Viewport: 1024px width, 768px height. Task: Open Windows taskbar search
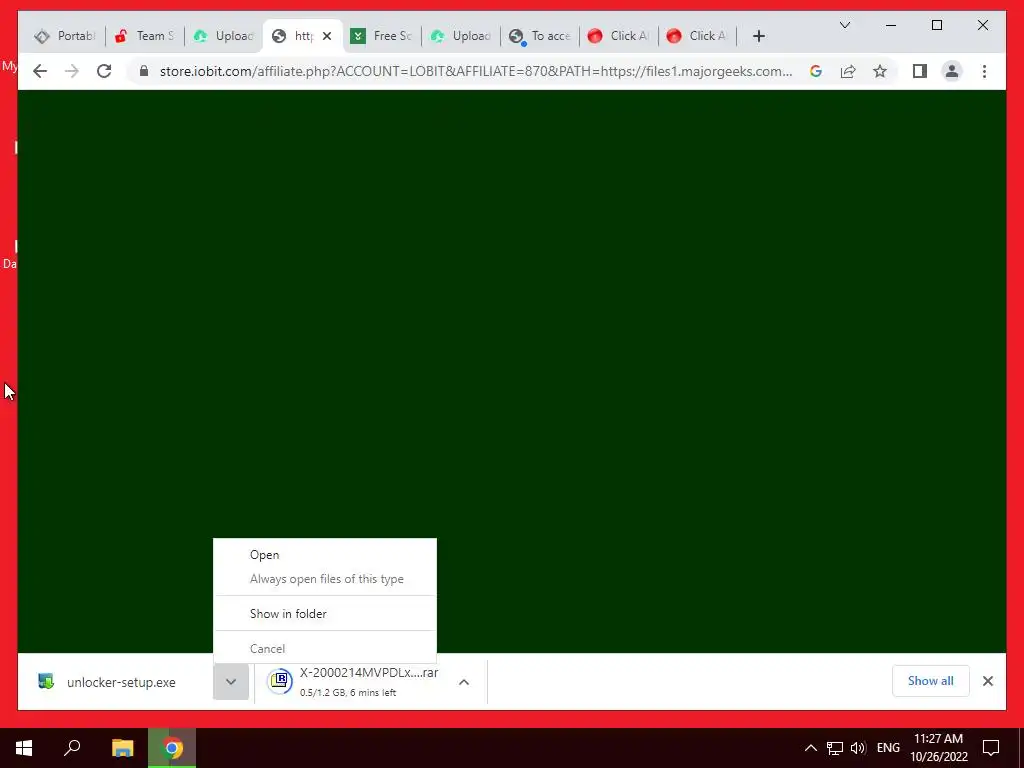[x=72, y=748]
